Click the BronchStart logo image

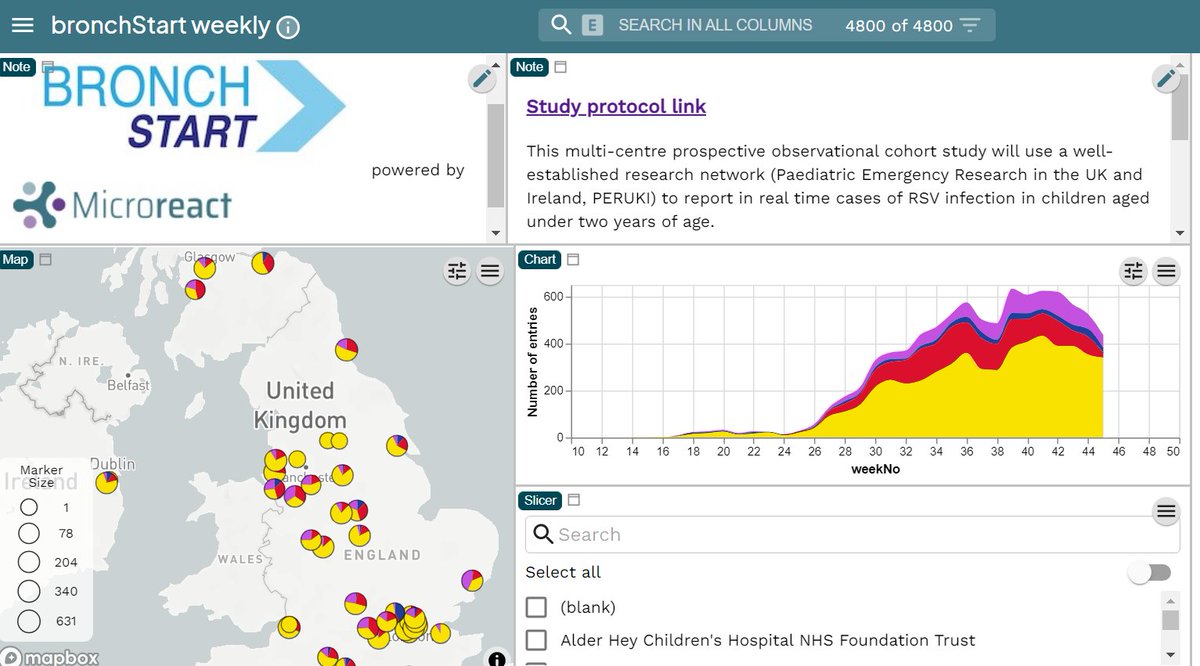(193, 107)
